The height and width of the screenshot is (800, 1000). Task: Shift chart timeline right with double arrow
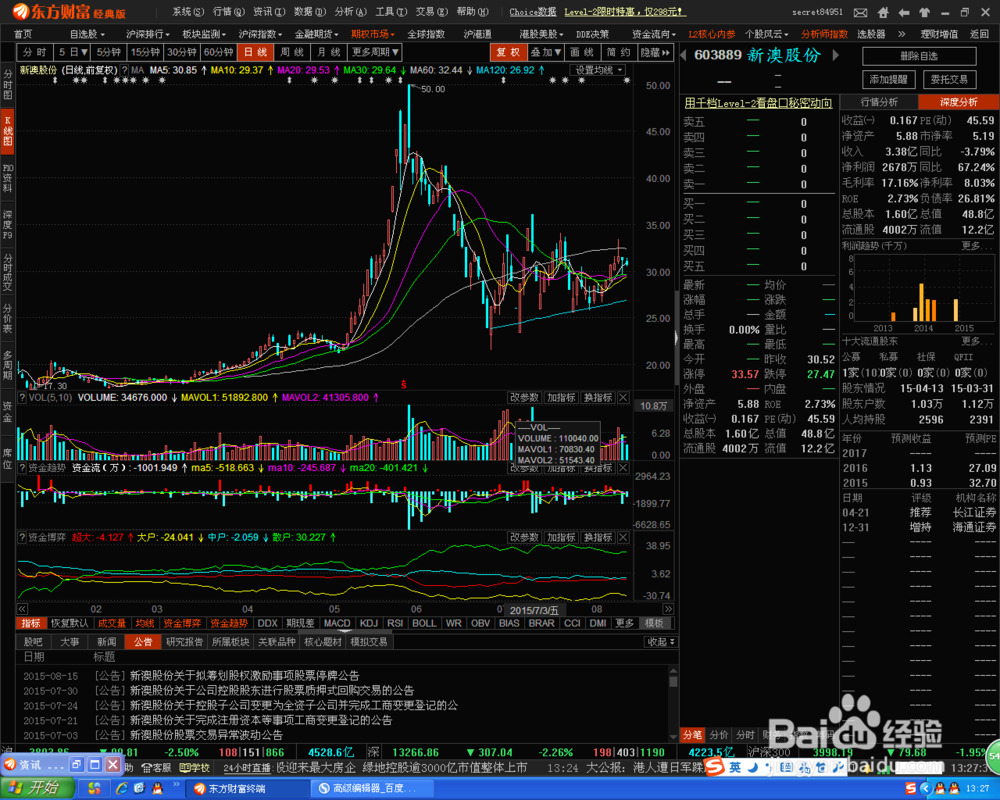pos(668,609)
